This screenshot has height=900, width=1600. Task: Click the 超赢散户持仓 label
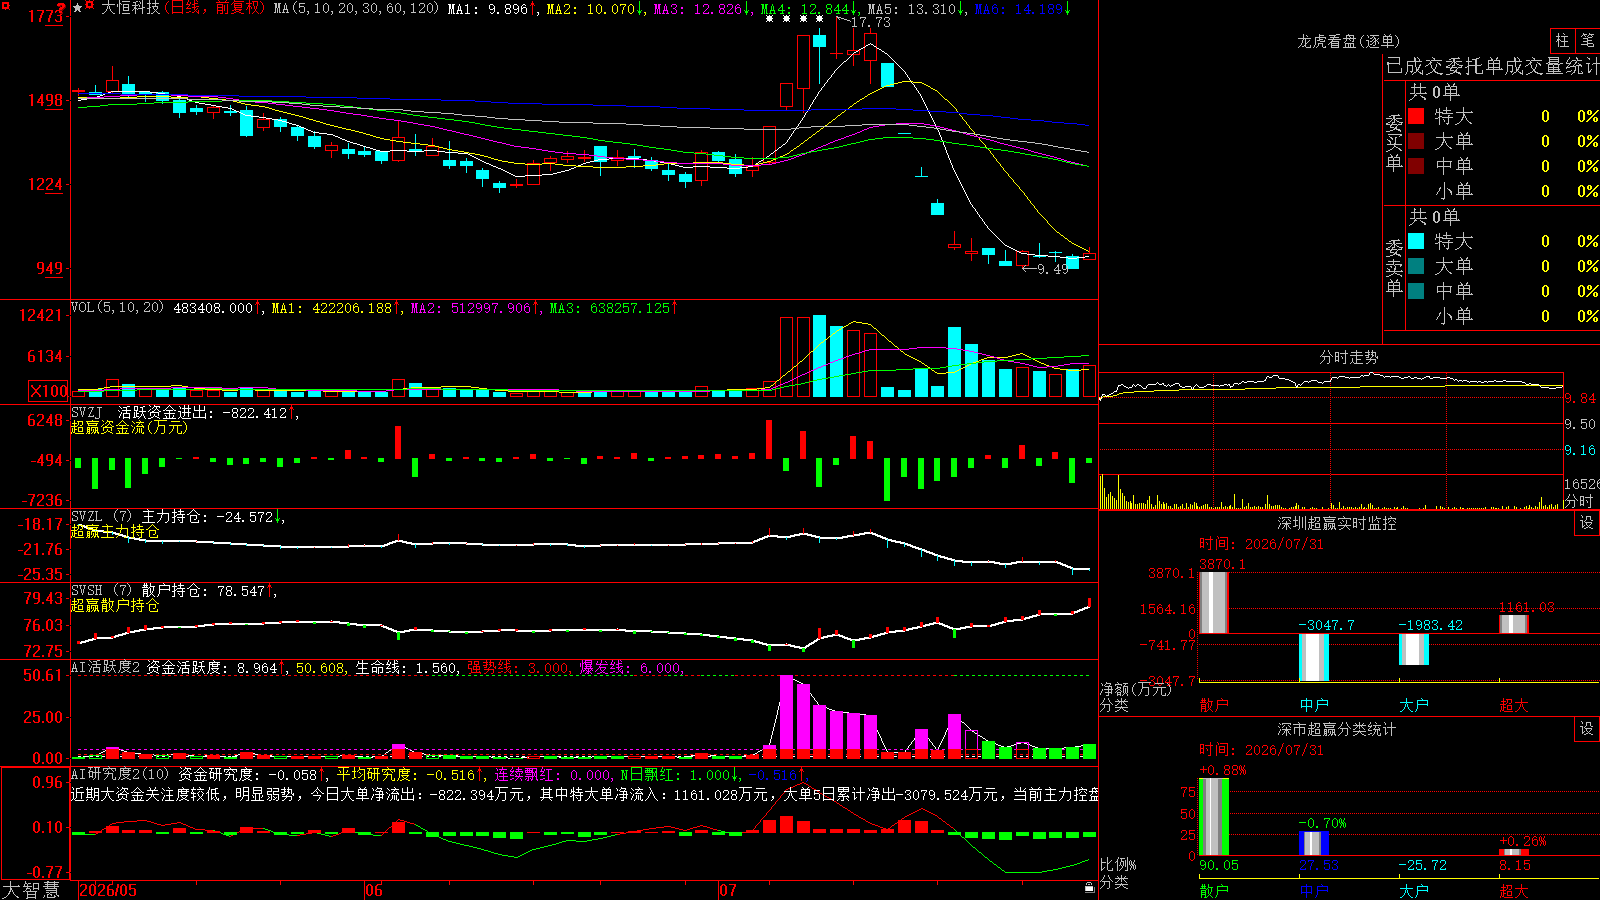(115, 605)
